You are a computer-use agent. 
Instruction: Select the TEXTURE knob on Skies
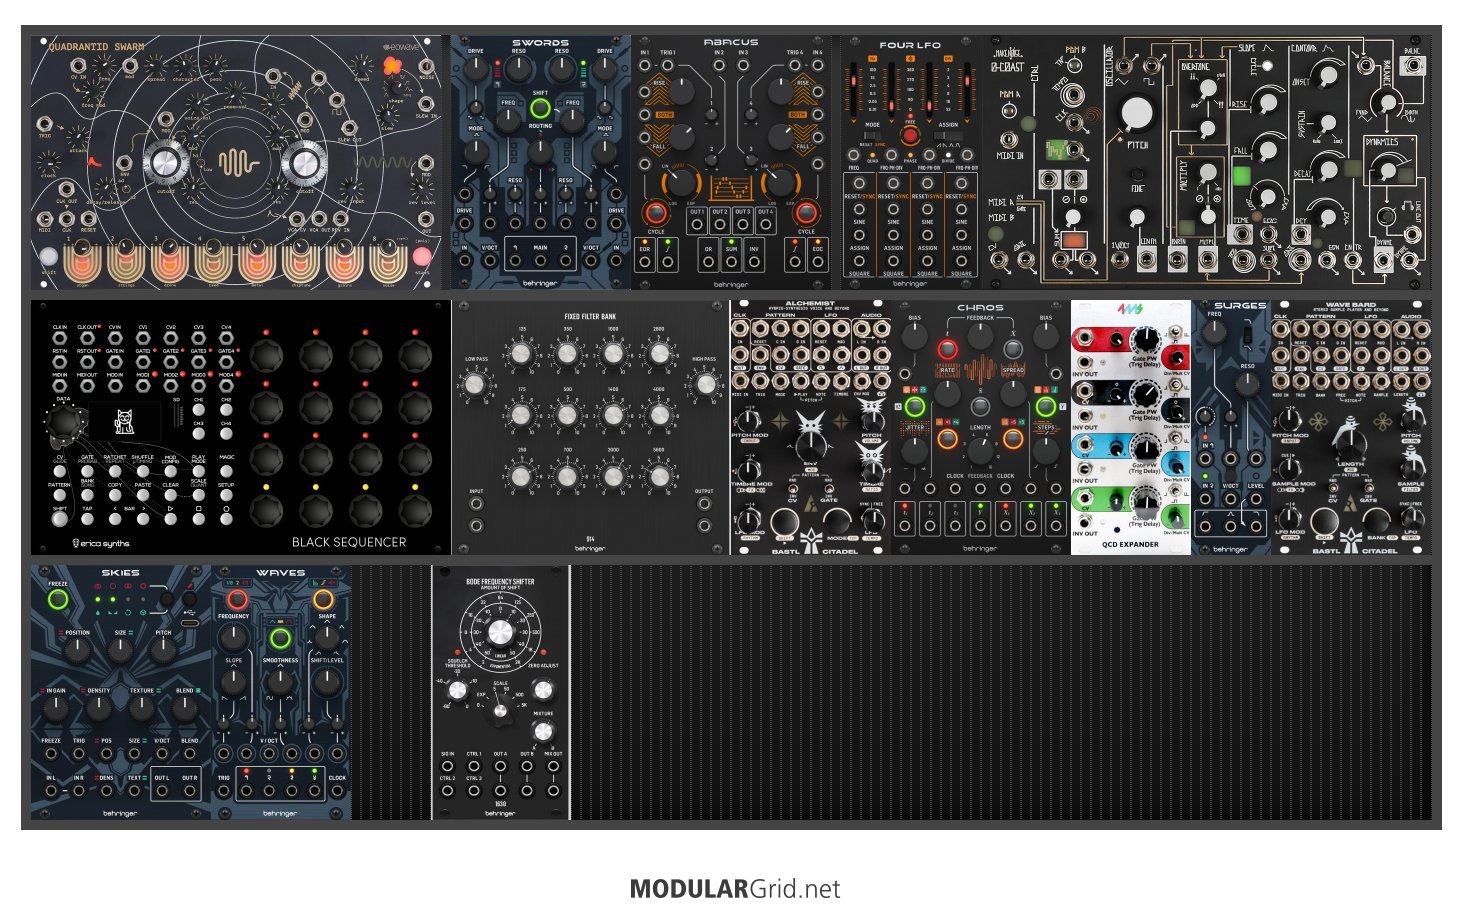tap(142, 709)
